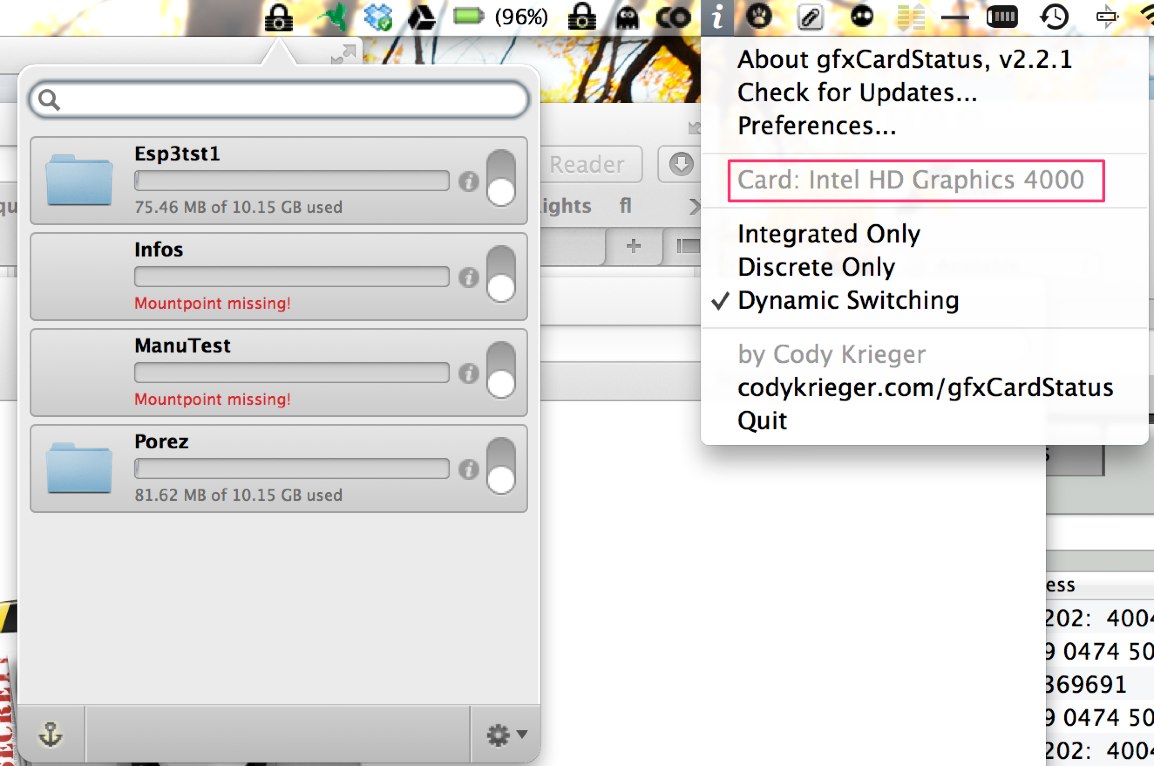
Task: Open the paw print menu bar icon
Action: click(759, 15)
